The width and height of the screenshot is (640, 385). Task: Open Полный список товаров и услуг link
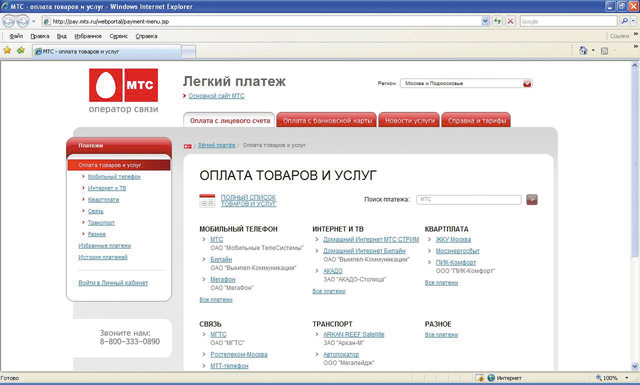249,200
